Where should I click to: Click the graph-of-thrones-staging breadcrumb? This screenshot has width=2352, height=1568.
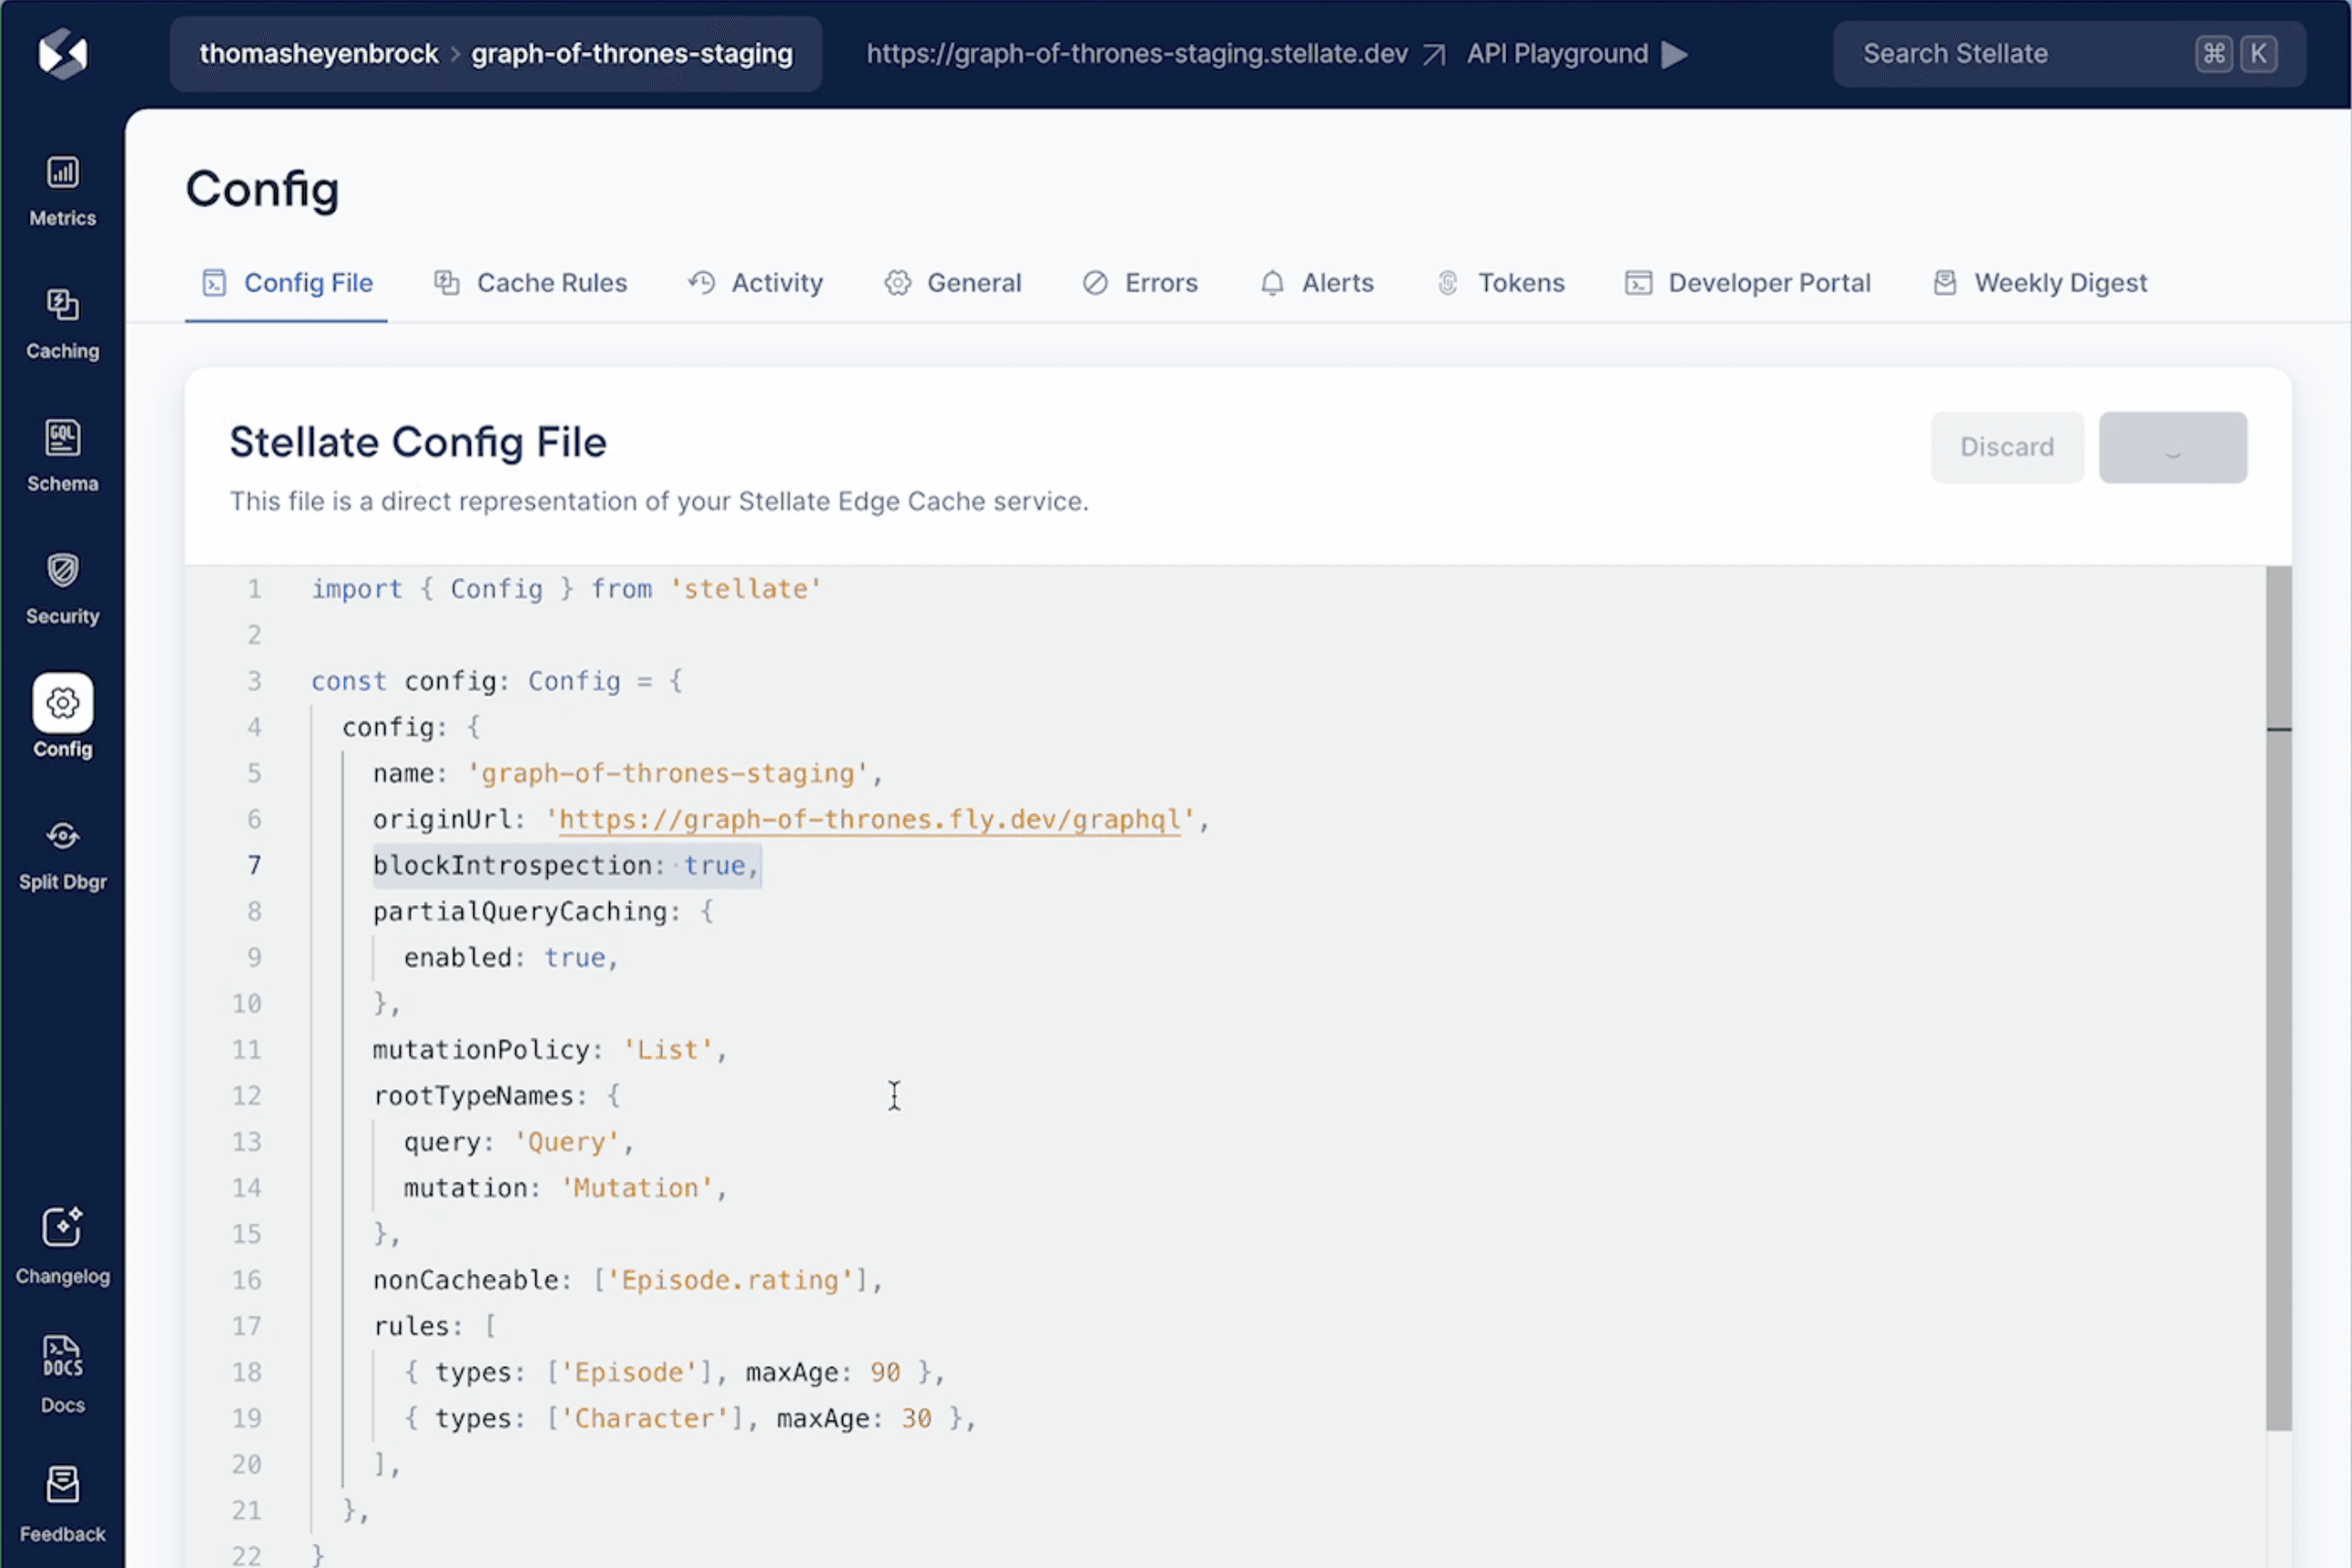coord(632,54)
